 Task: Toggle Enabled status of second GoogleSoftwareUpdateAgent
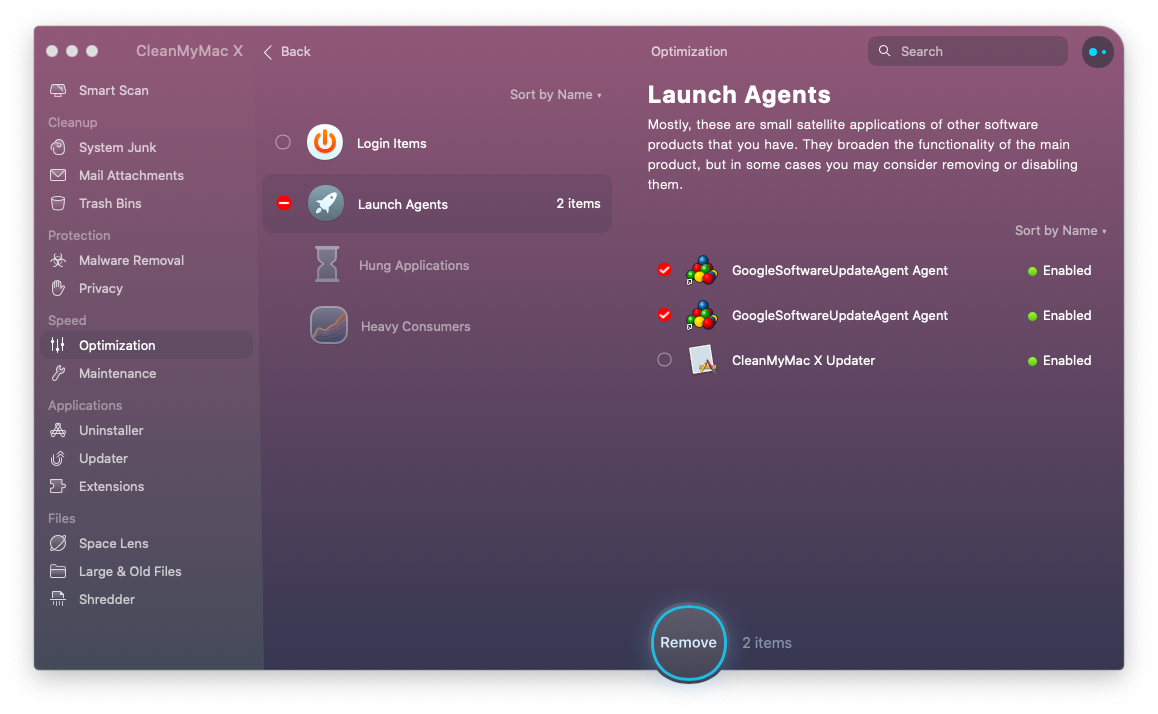[1059, 315]
